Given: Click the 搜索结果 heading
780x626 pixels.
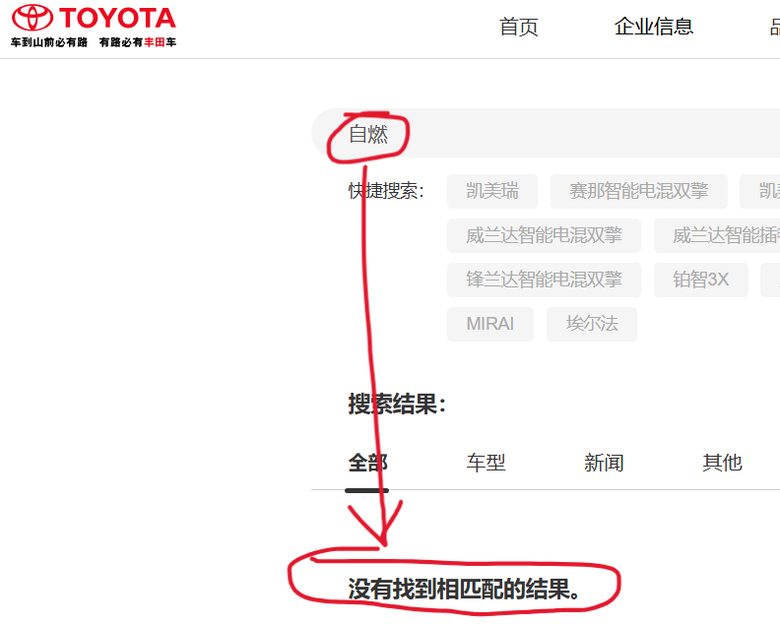Looking at the screenshot, I should (396, 404).
